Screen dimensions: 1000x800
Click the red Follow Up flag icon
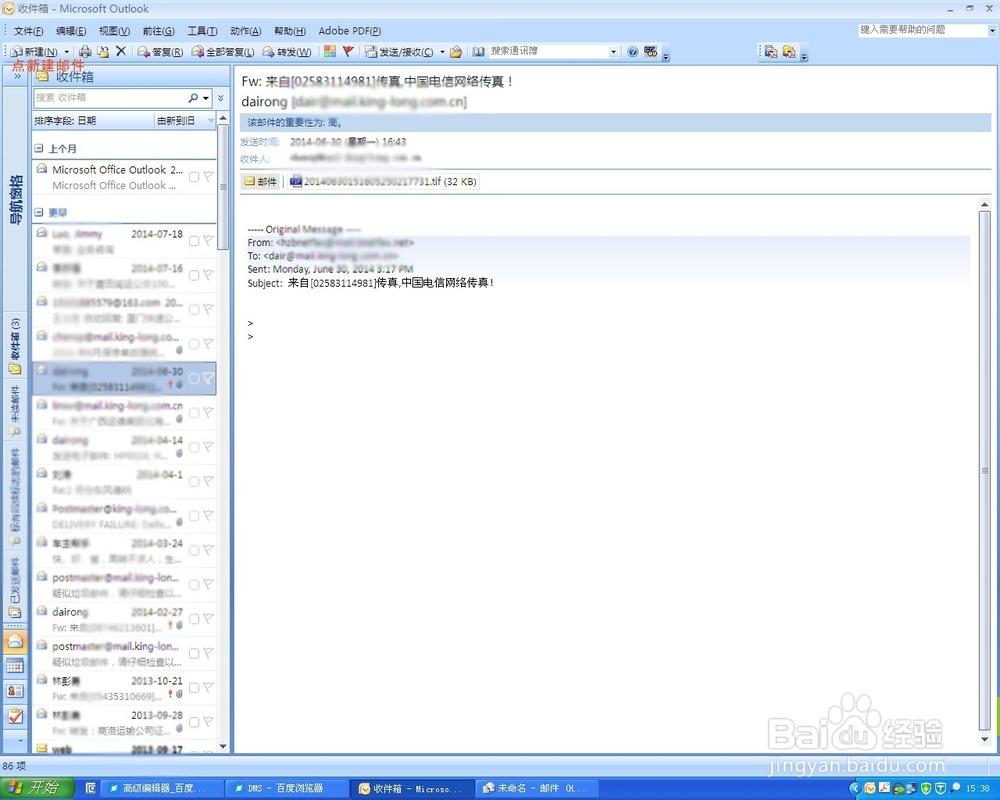point(348,52)
